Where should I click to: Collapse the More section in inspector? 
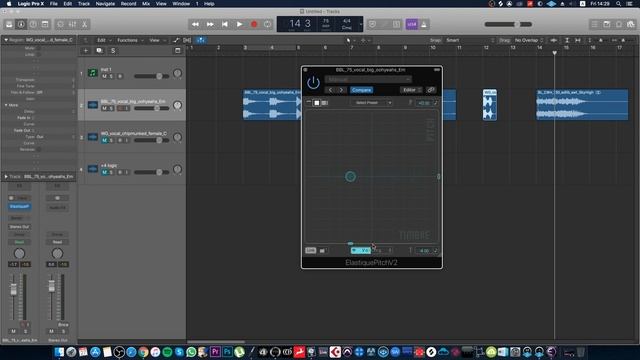tap(6, 105)
